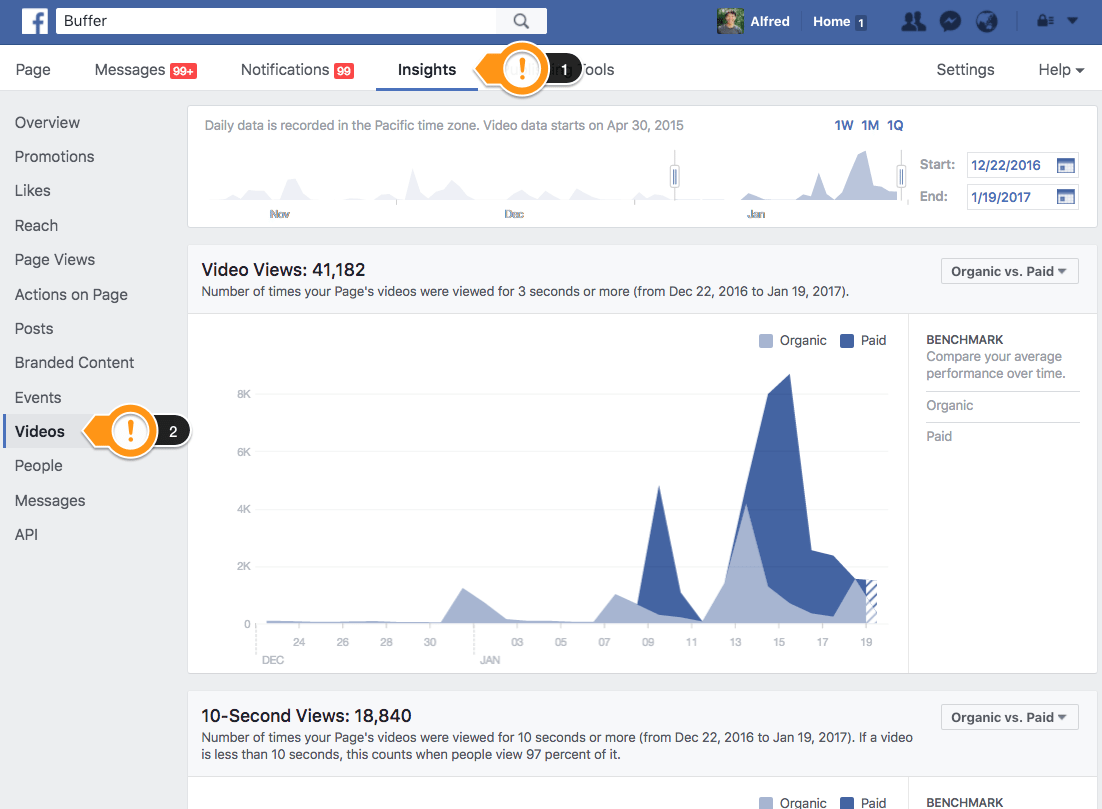Open the Privacy Shortcuts lock icon
Screen dimensions: 1102x809
coord(1044,20)
